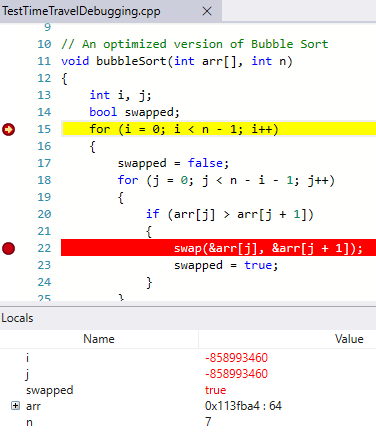The image size is (376, 445).
Task: Close the TestTimeTravelDebugging.cpp tab
Action: point(207,11)
